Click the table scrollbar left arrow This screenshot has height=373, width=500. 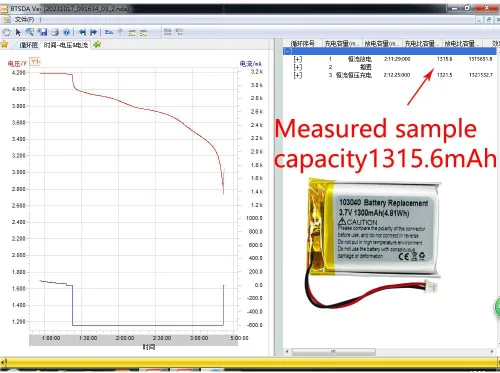coord(287,351)
